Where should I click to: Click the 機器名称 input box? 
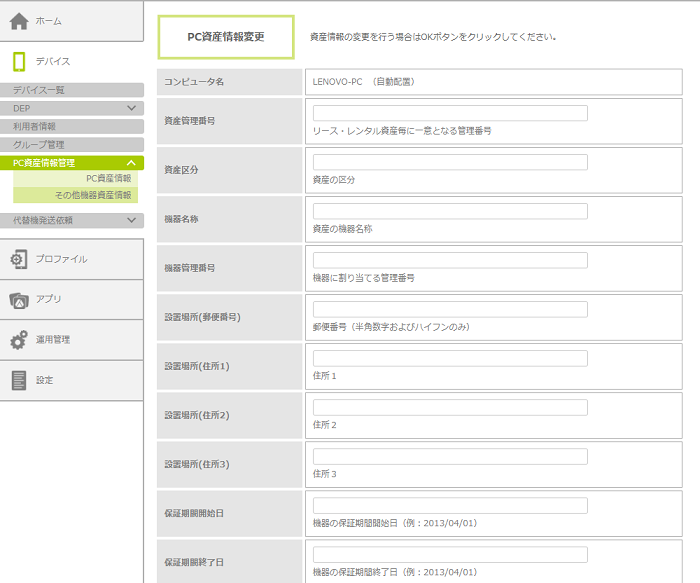(450, 212)
